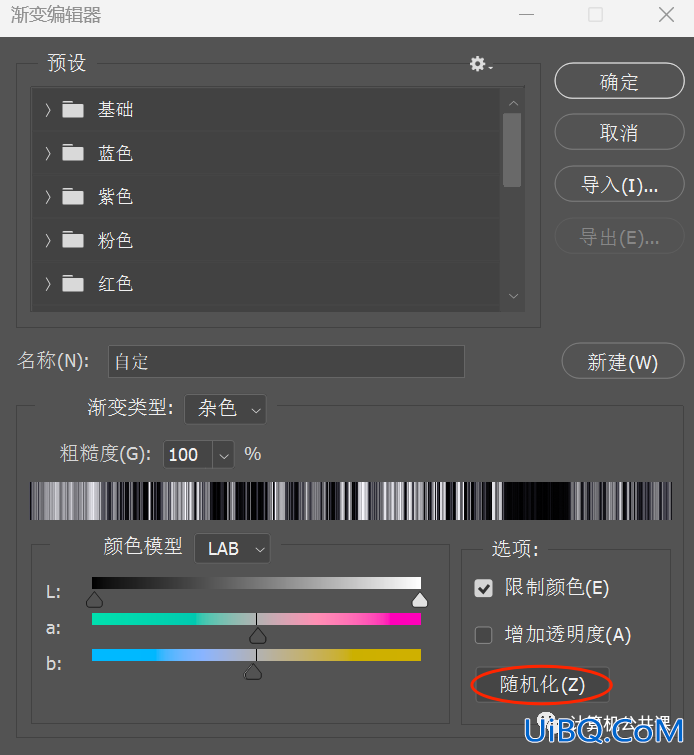Click the 粗糙度 value field showing 100
Viewport: 694px width, 755px height.
click(x=188, y=455)
